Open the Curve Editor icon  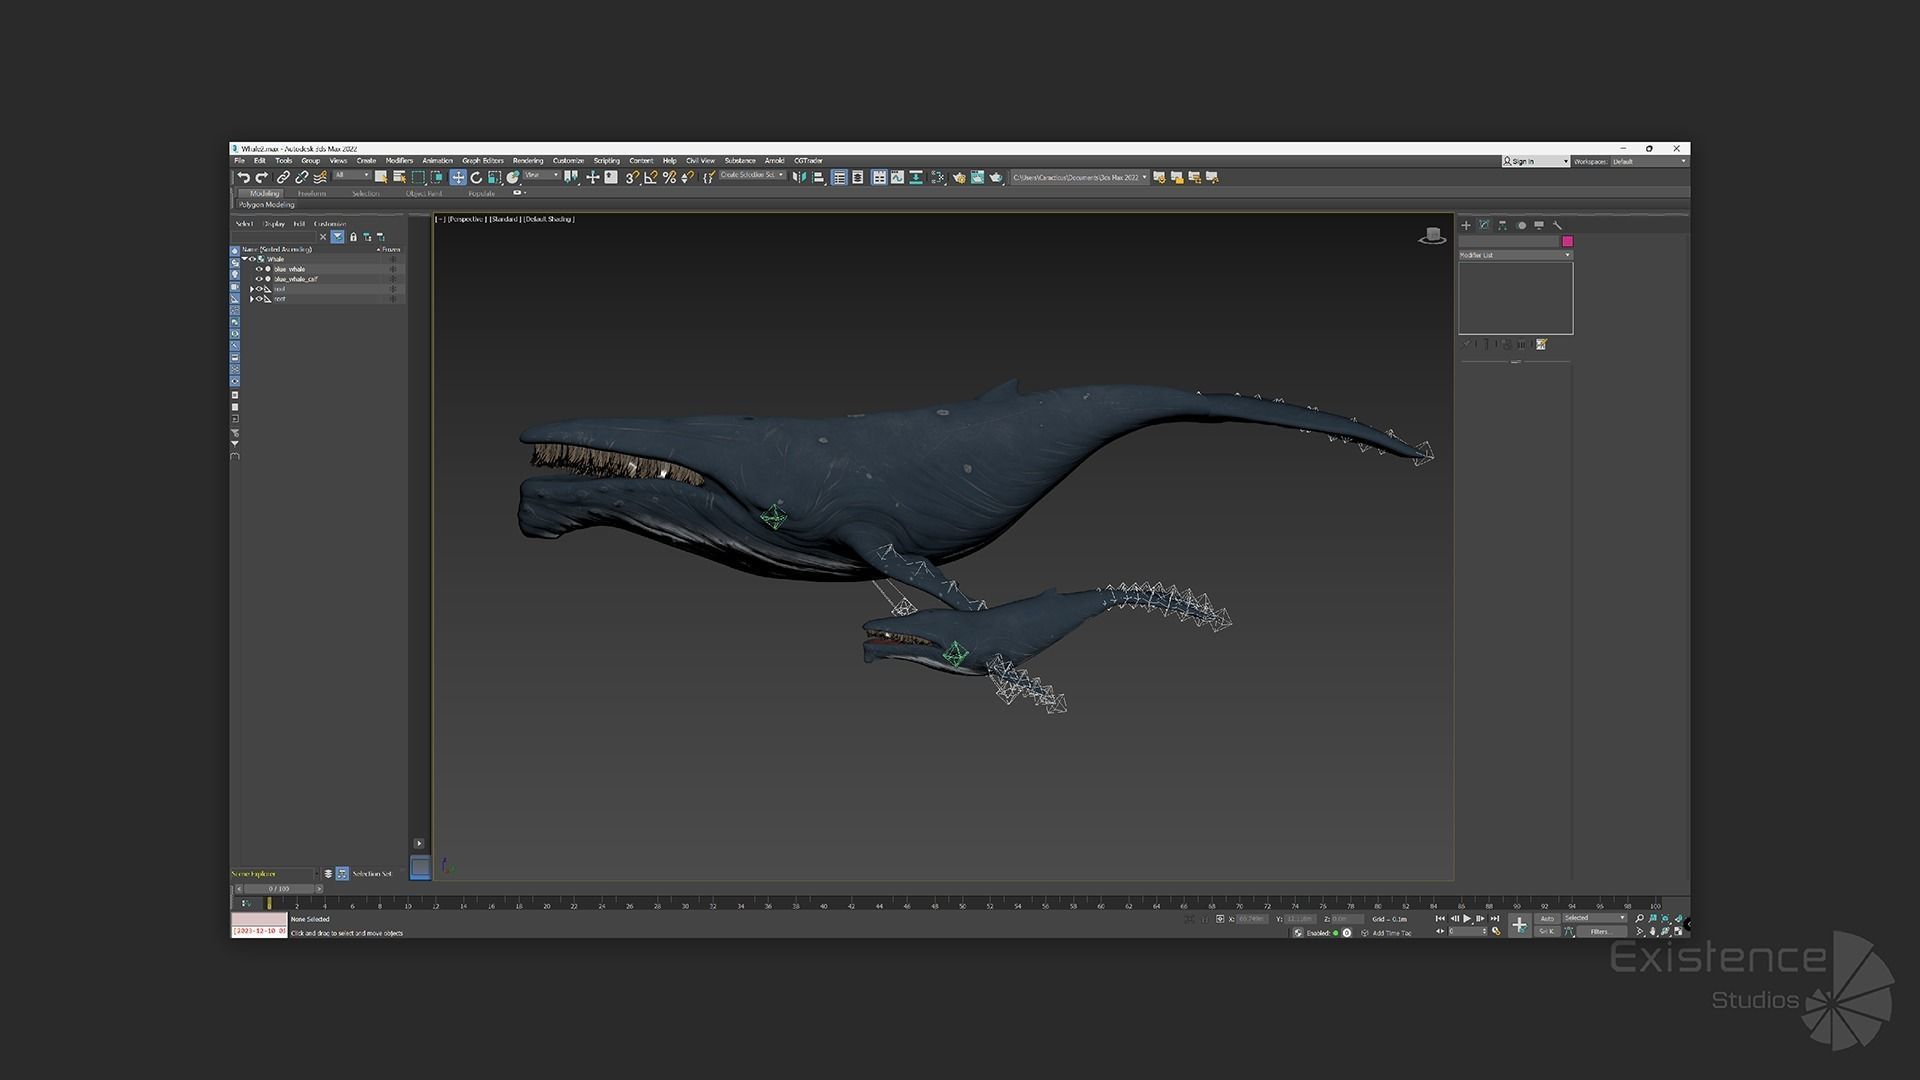897,177
